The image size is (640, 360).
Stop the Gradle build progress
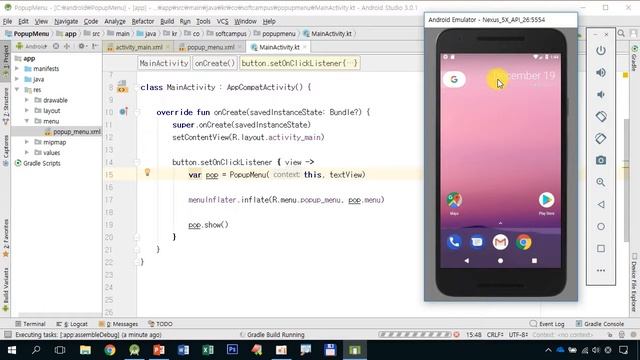[x=456, y=335]
